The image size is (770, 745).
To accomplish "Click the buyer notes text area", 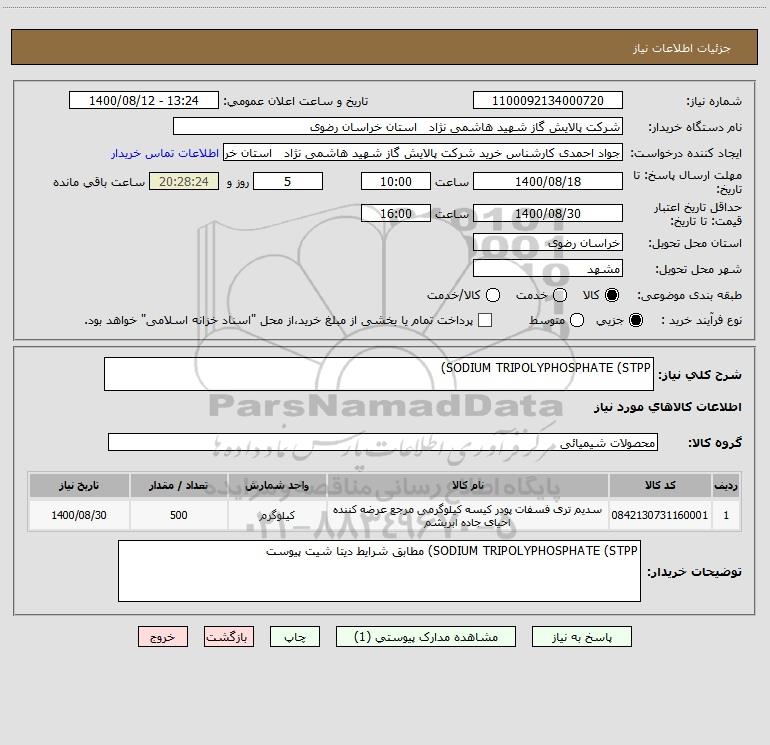I will [379, 571].
